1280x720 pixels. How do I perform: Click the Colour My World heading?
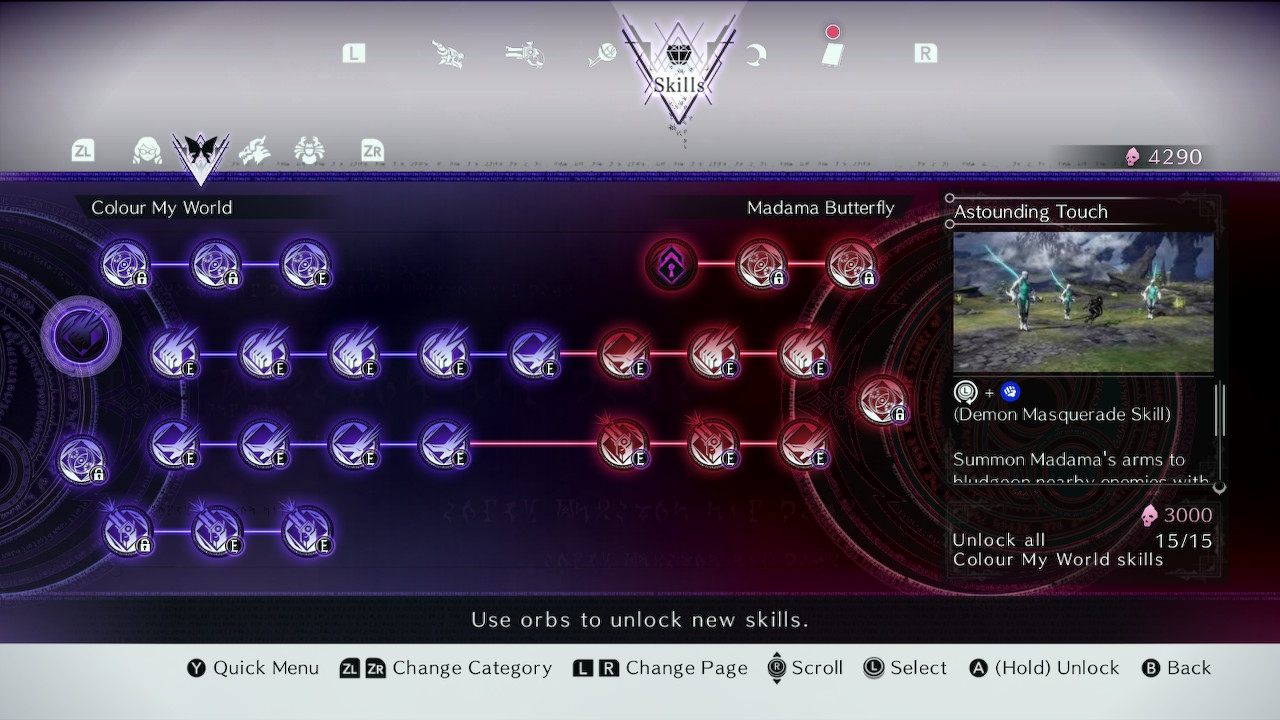tap(161, 207)
